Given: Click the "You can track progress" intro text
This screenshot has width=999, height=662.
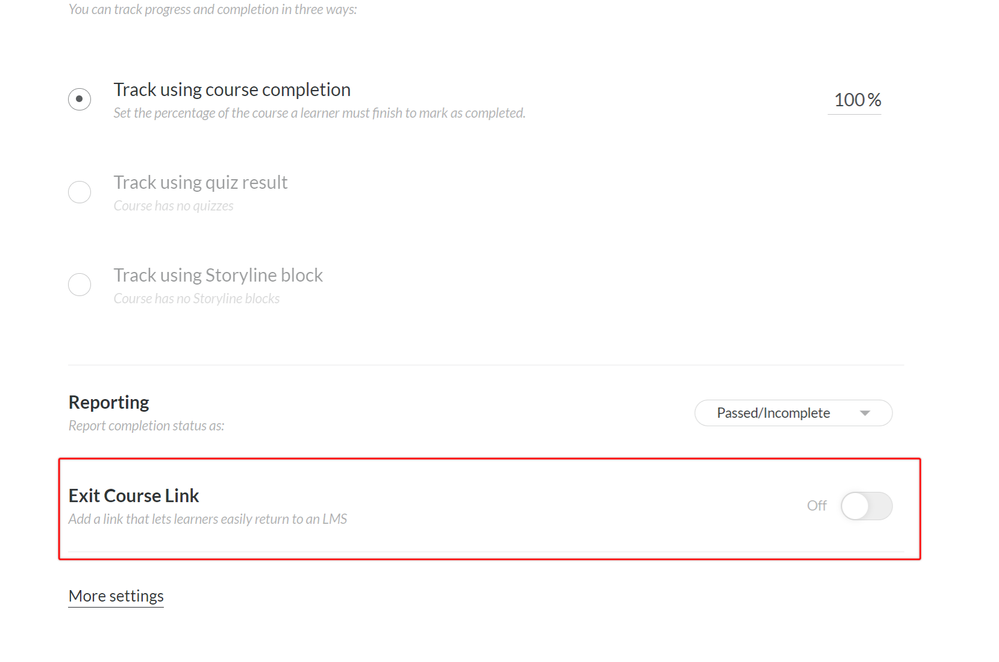Looking at the screenshot, I should click(x=213, y=10).
